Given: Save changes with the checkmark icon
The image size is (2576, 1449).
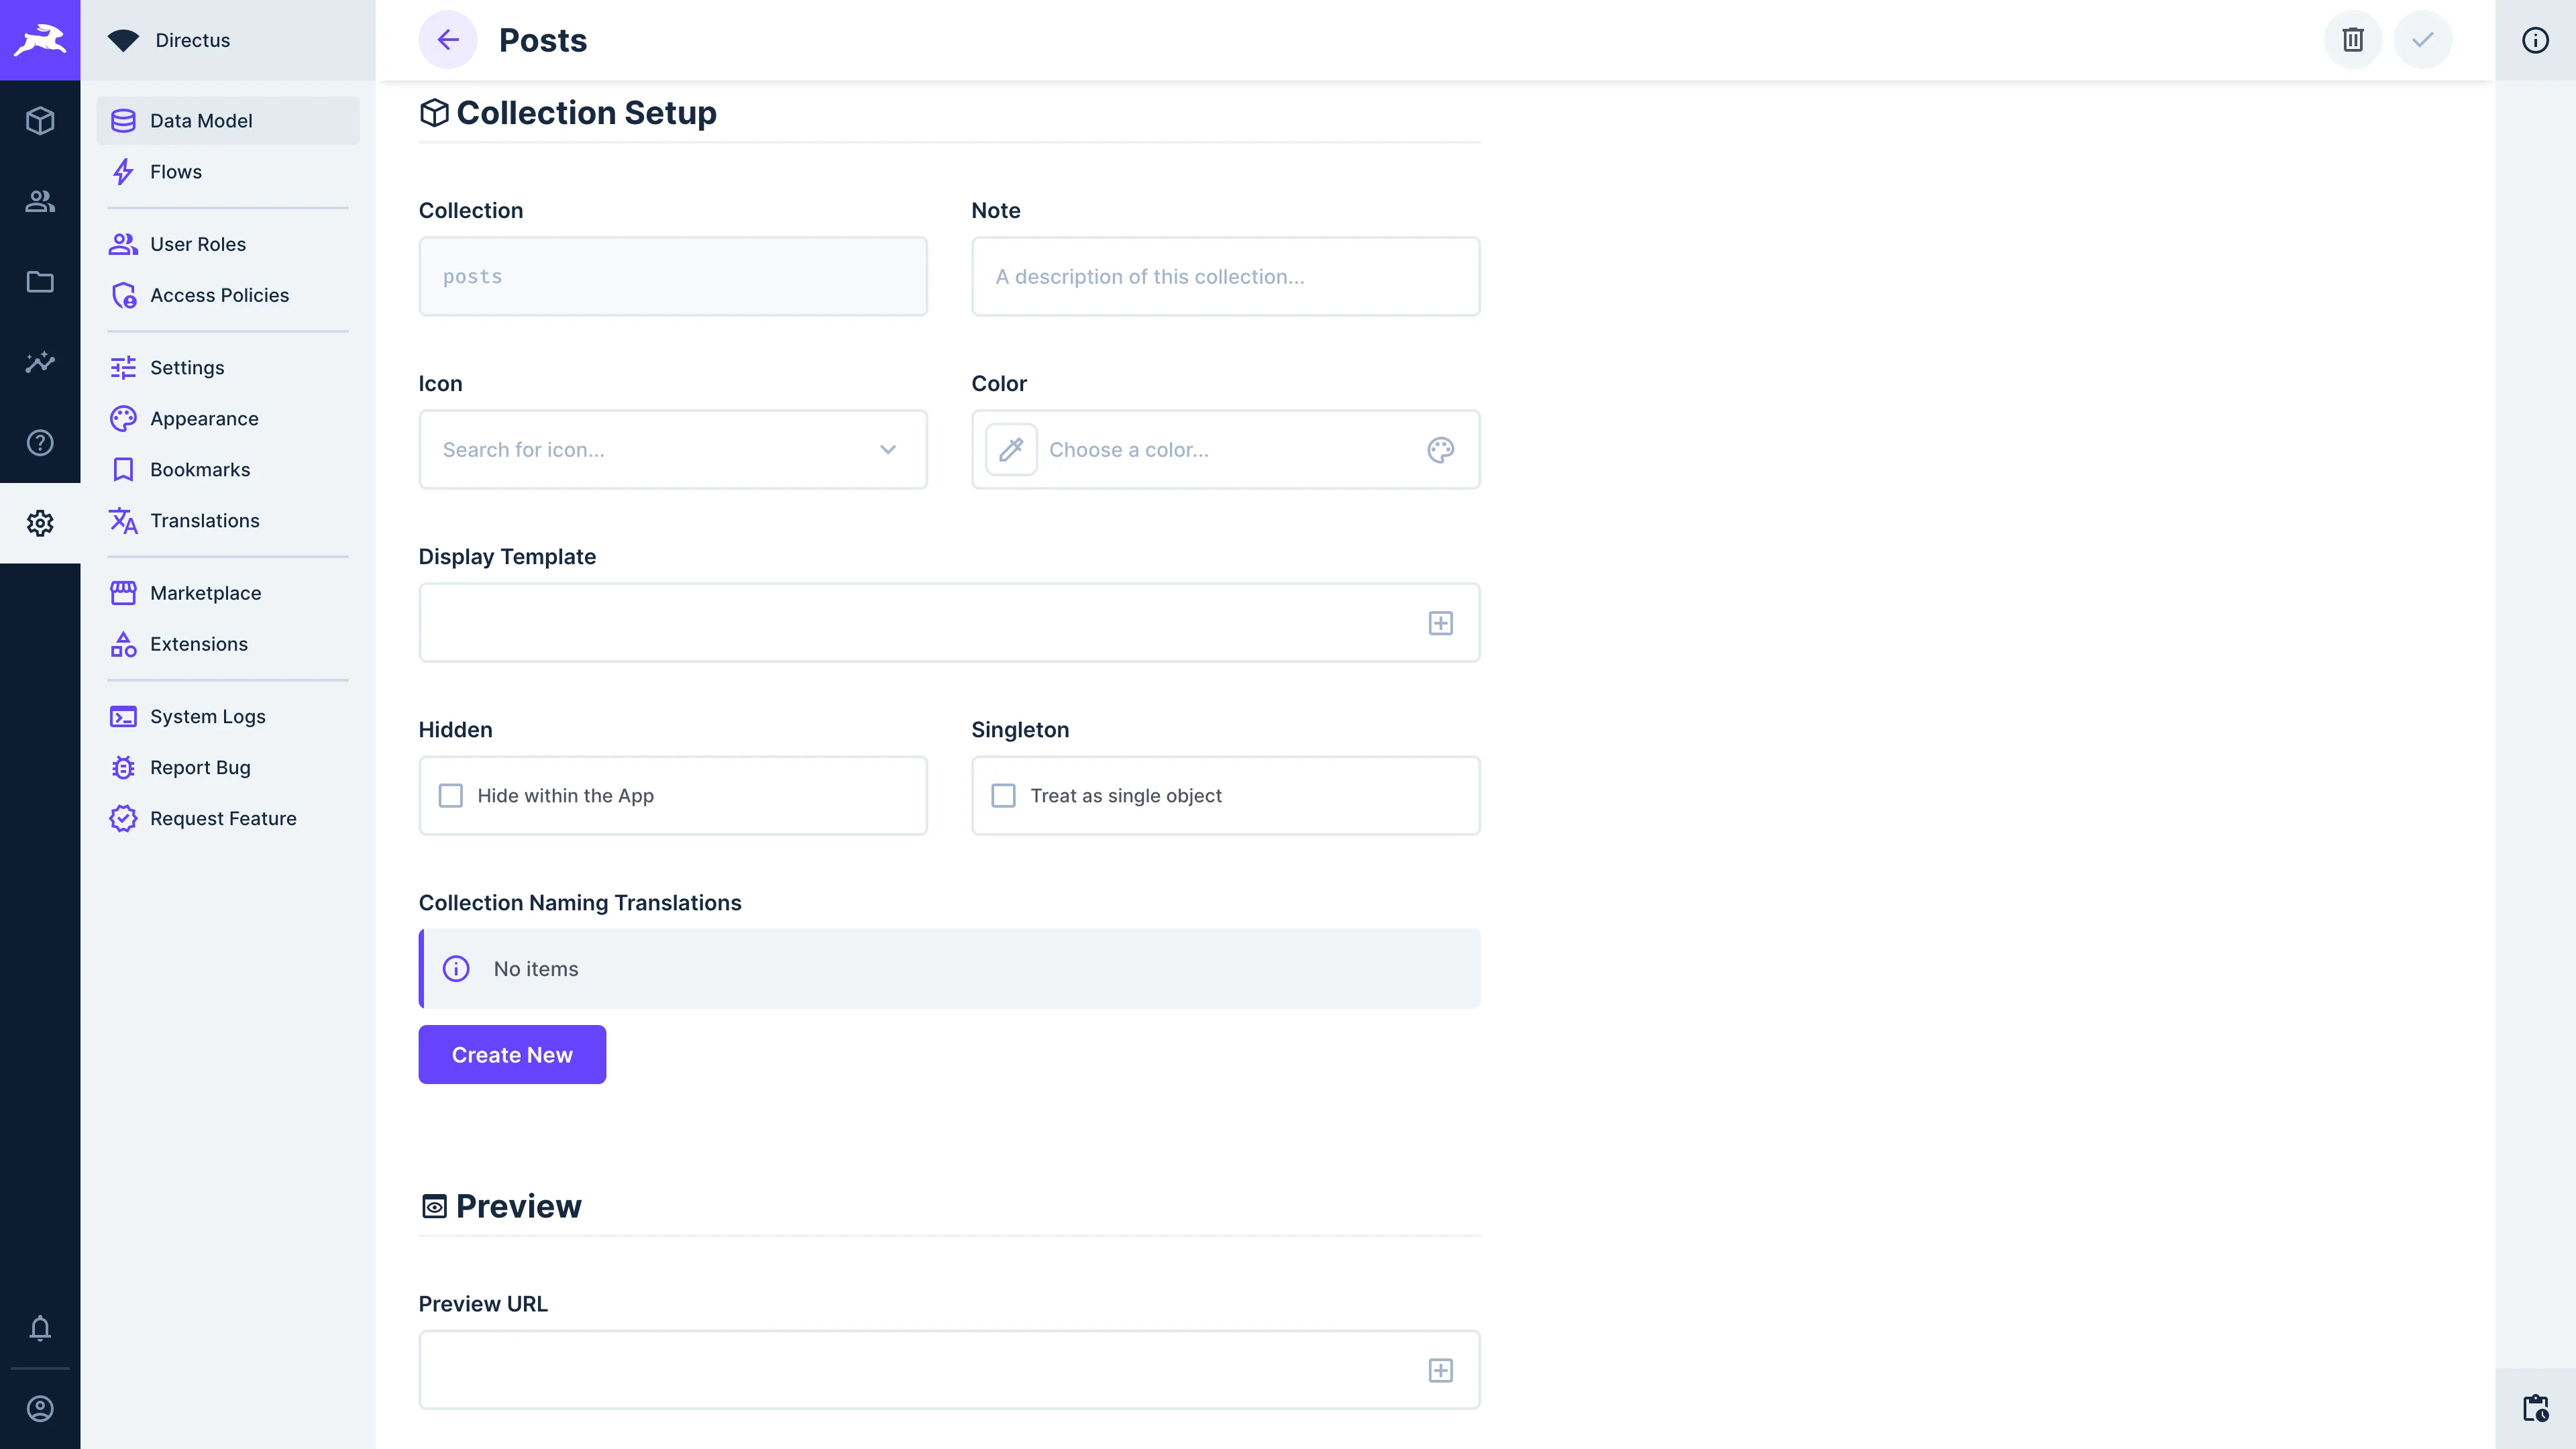Looking at the screenshot, I should click(x=2423, y=40).
